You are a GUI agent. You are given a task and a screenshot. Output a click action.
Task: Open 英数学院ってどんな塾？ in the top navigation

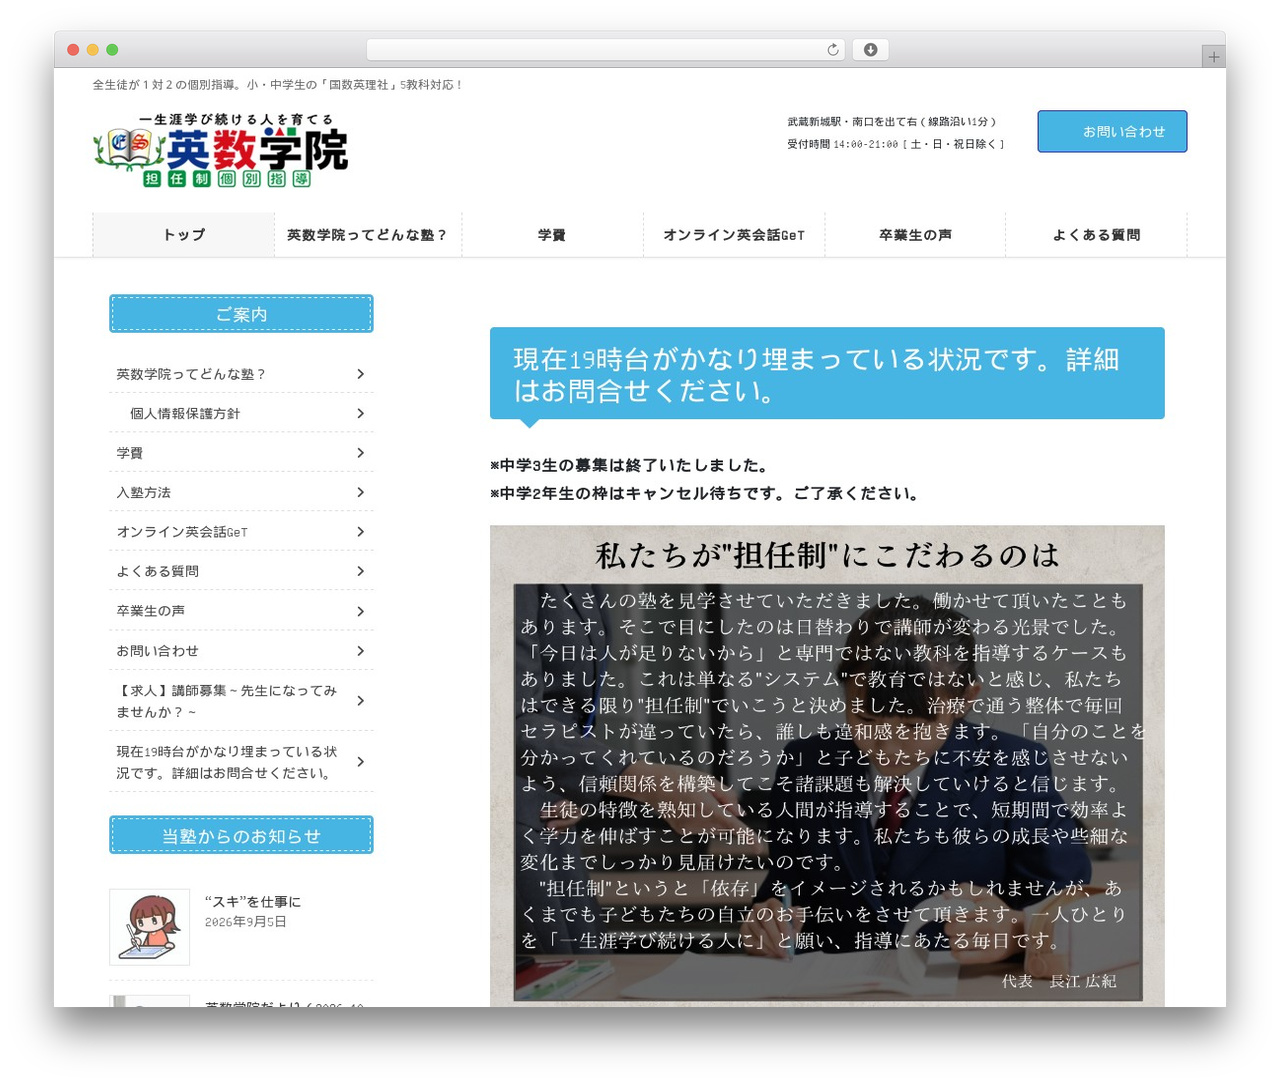(x=367, y=235)
